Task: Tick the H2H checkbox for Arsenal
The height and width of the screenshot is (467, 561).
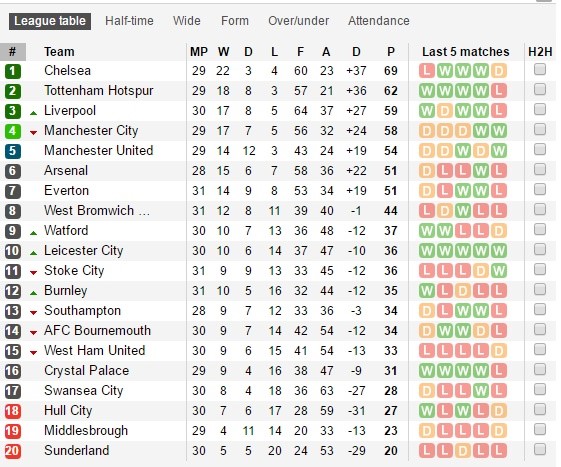Action: coord(540,169)
